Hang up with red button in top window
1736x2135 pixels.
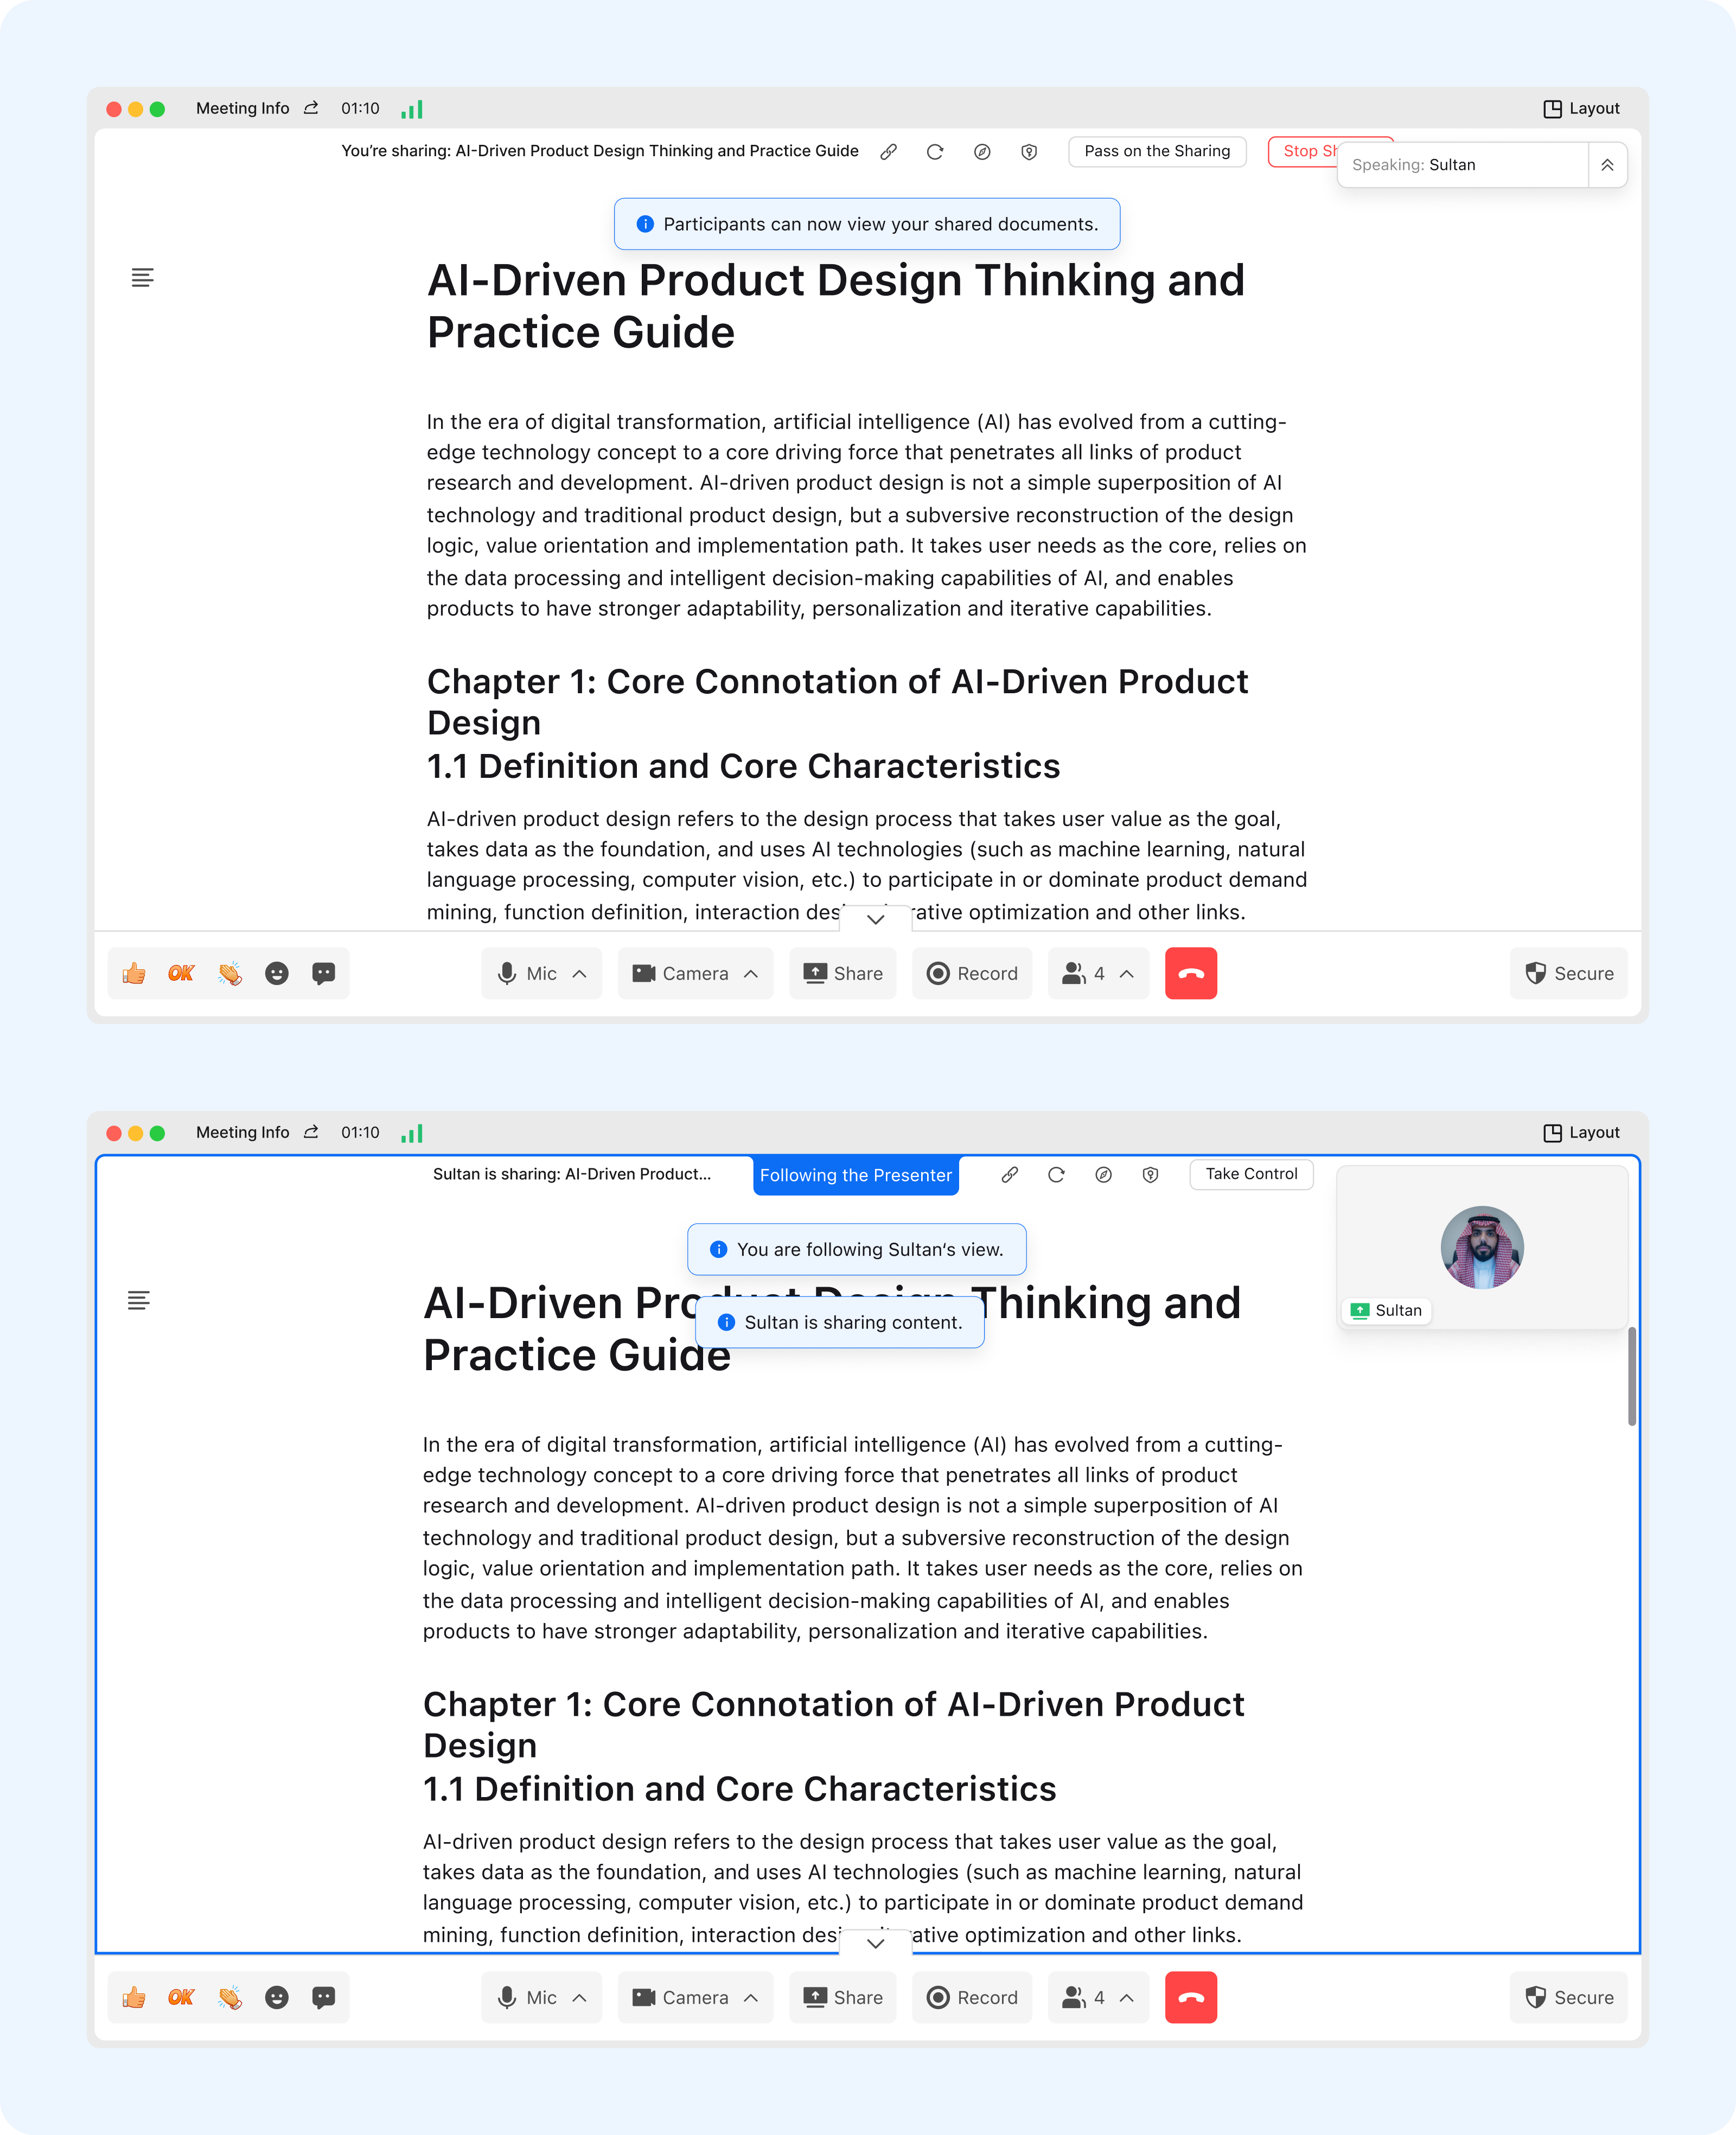(1190, 973)
